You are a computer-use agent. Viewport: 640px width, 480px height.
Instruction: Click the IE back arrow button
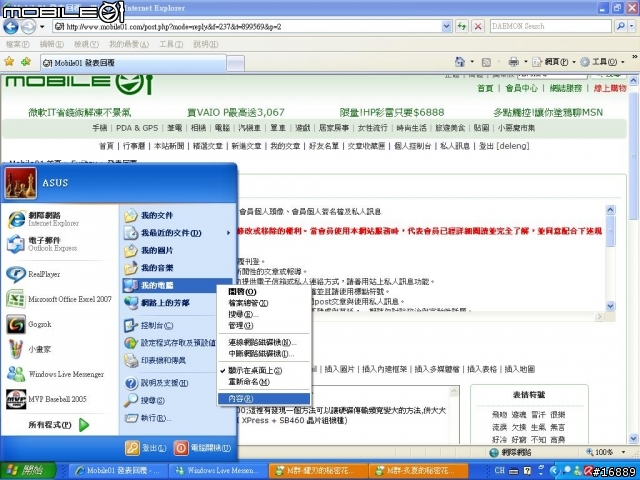point(11,27)
